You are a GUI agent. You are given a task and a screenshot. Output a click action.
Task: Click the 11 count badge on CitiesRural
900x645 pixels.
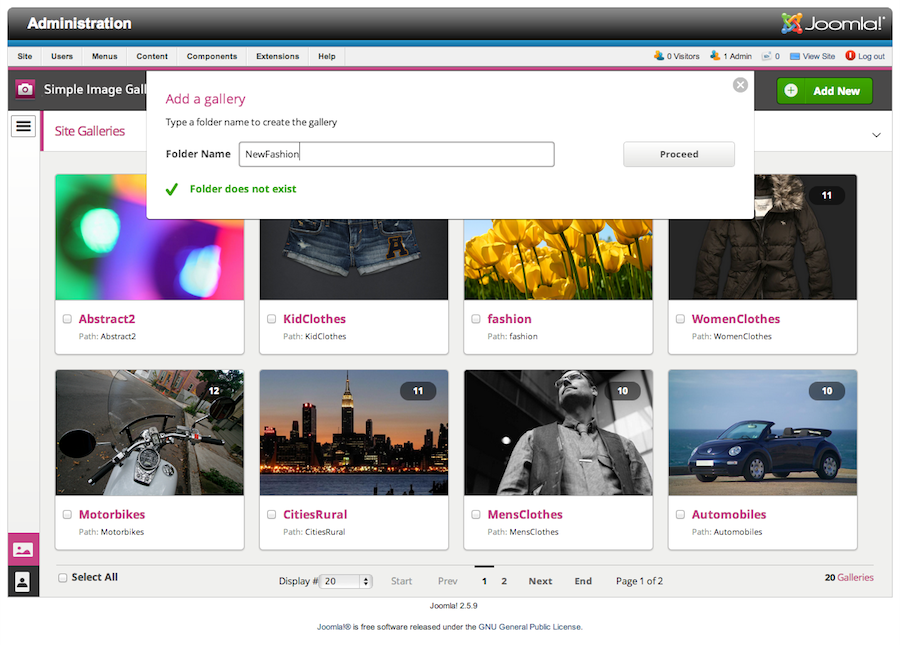click(418, 391)
